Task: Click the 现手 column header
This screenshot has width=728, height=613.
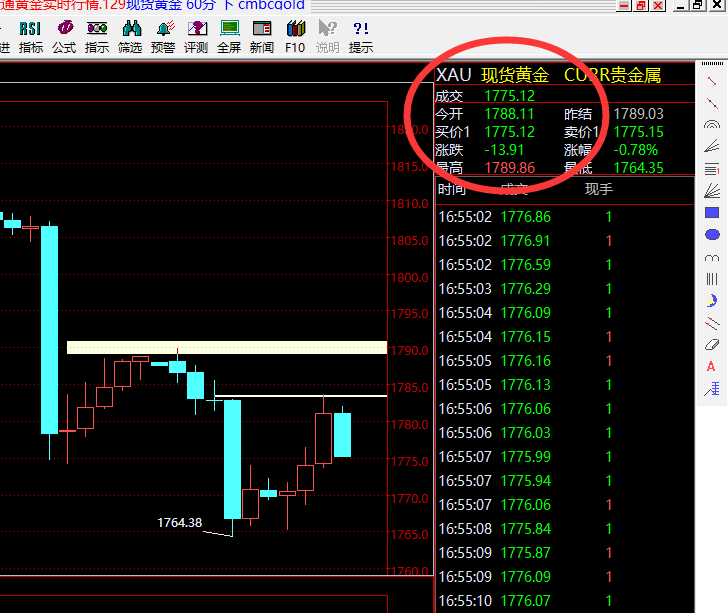Action: coord(598,189)
